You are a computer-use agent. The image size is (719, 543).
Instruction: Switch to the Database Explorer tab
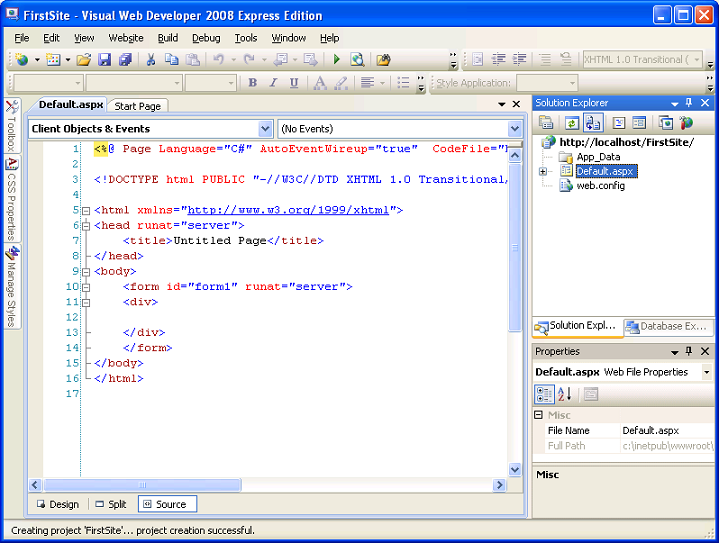click(668, 326)
